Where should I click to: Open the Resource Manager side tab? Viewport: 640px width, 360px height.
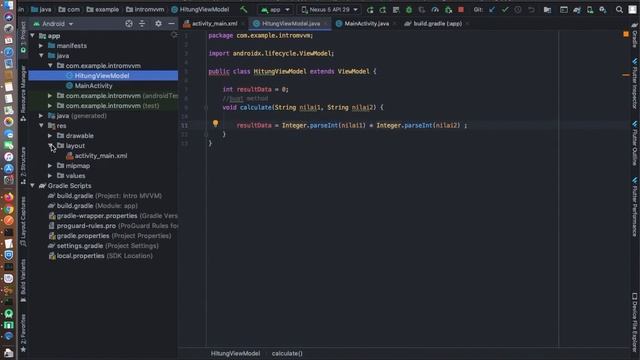point(23,93)
